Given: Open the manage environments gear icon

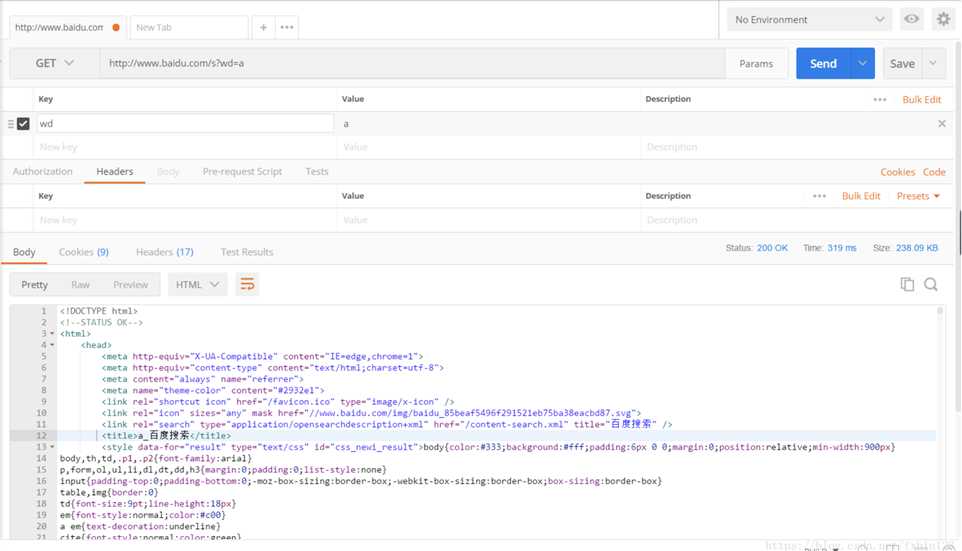Looking at the screenshot, I should [943, 19].
